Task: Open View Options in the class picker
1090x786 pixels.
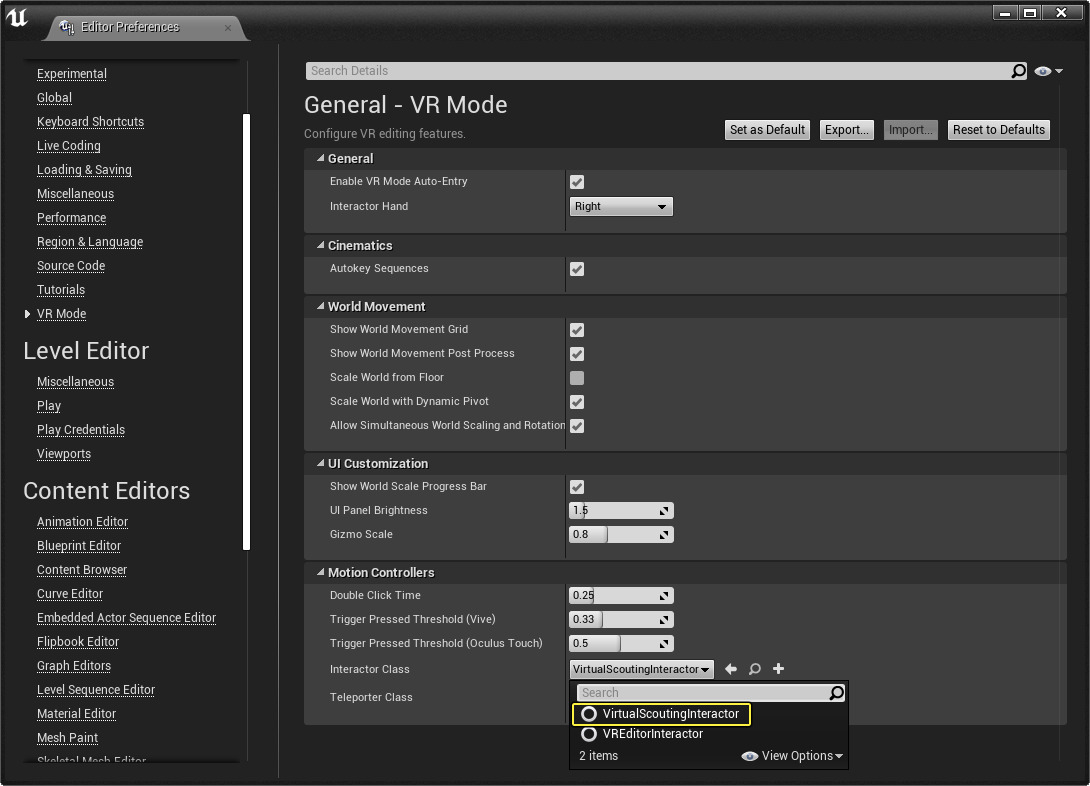Action: [793, 756]
